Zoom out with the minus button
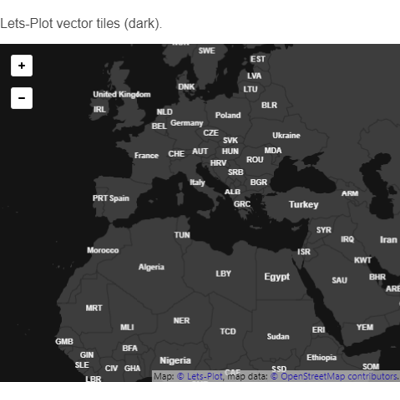 (22, 98)
